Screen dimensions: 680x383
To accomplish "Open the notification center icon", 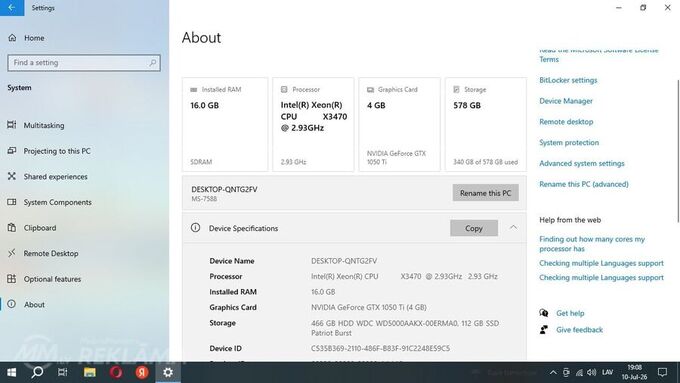I will 662,372.
